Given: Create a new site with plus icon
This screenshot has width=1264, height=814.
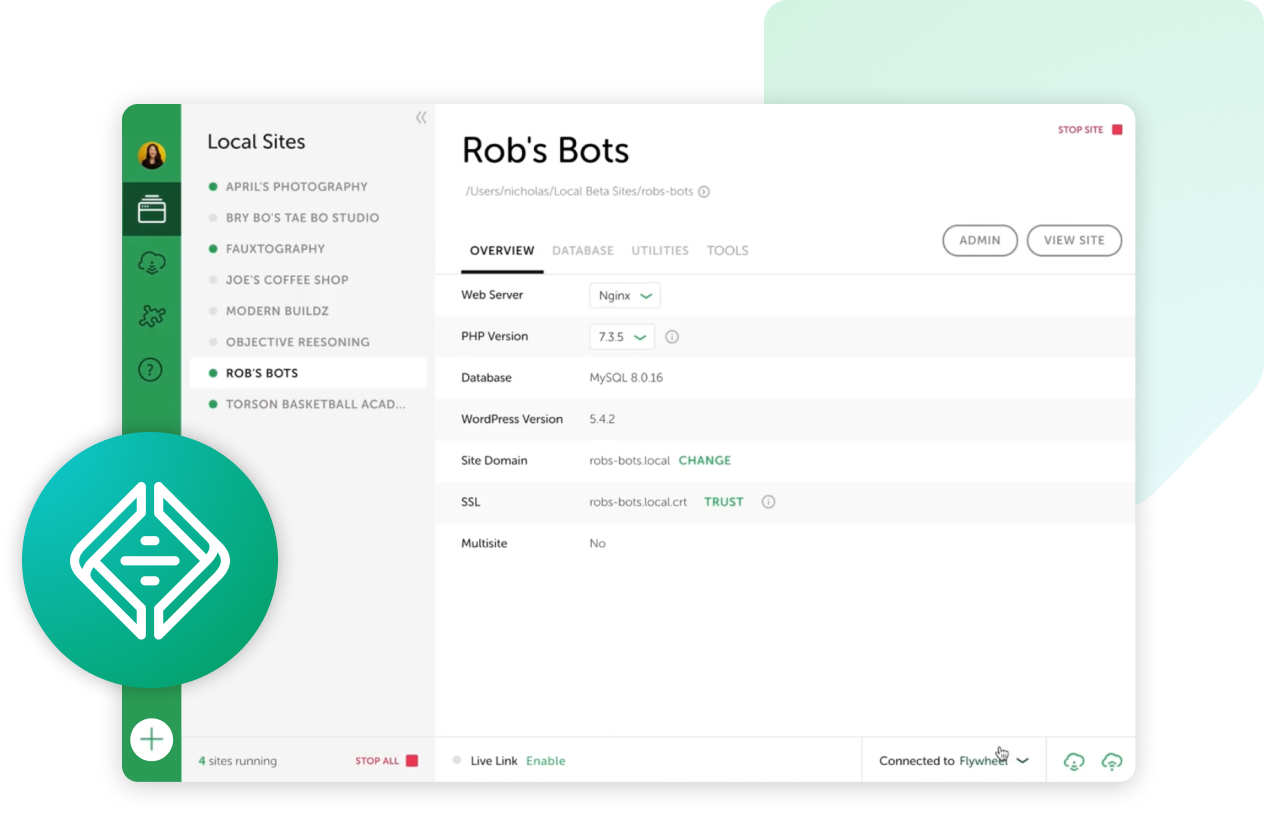Looking at the screenshot, I should (152, 740).
